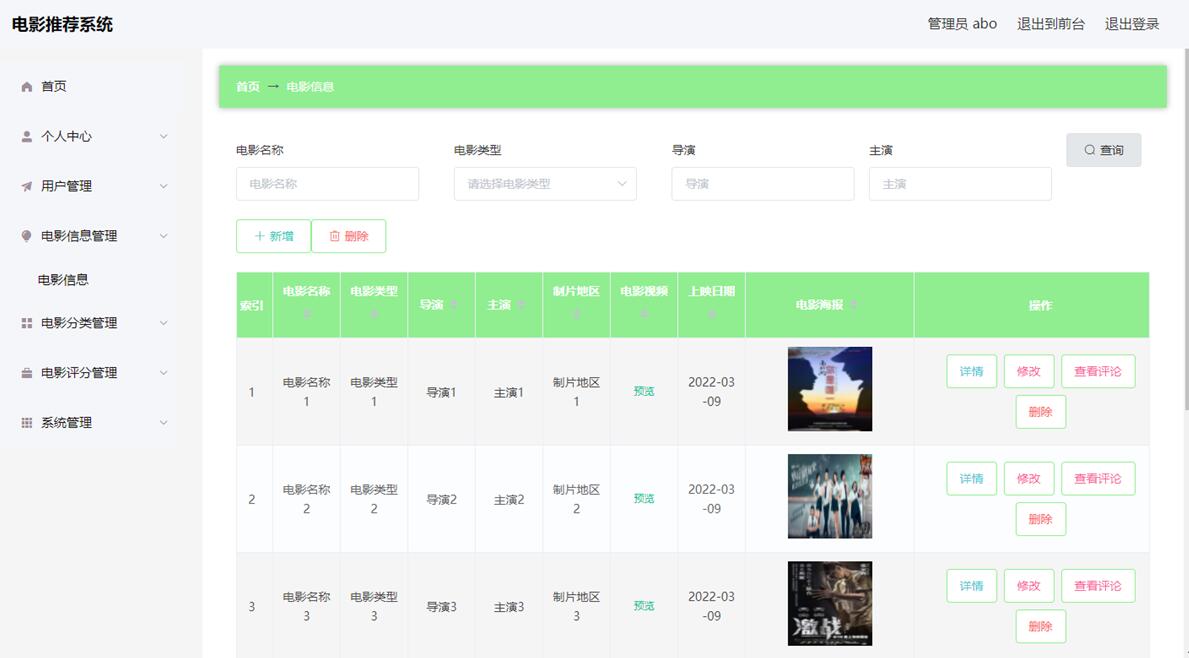The width and height of the screenshot is (1189, 658).
Task: Click the 查询 search button
Action: pos(1103,150)
